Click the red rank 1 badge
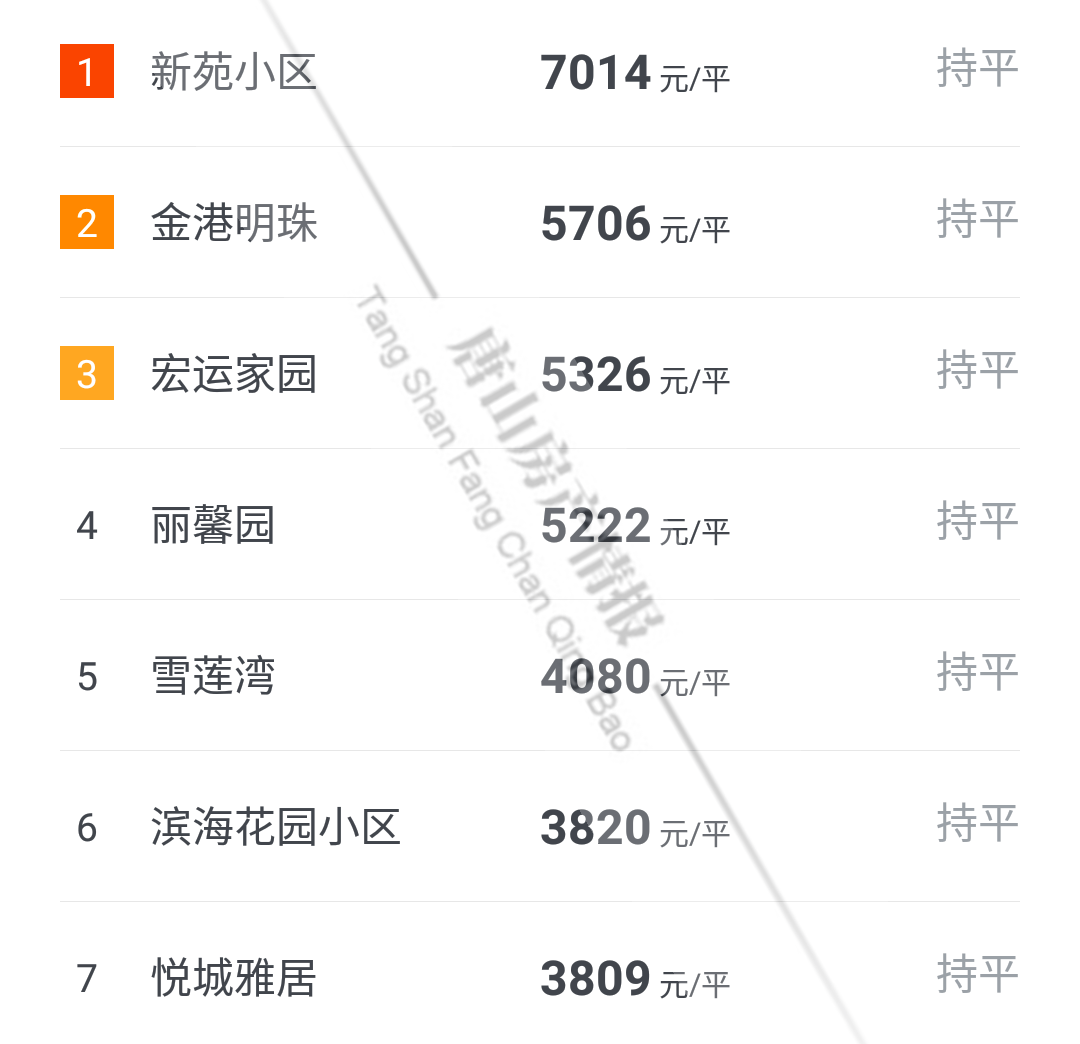This screenshot has height=1044, width=1080. (x=87, y=71)
